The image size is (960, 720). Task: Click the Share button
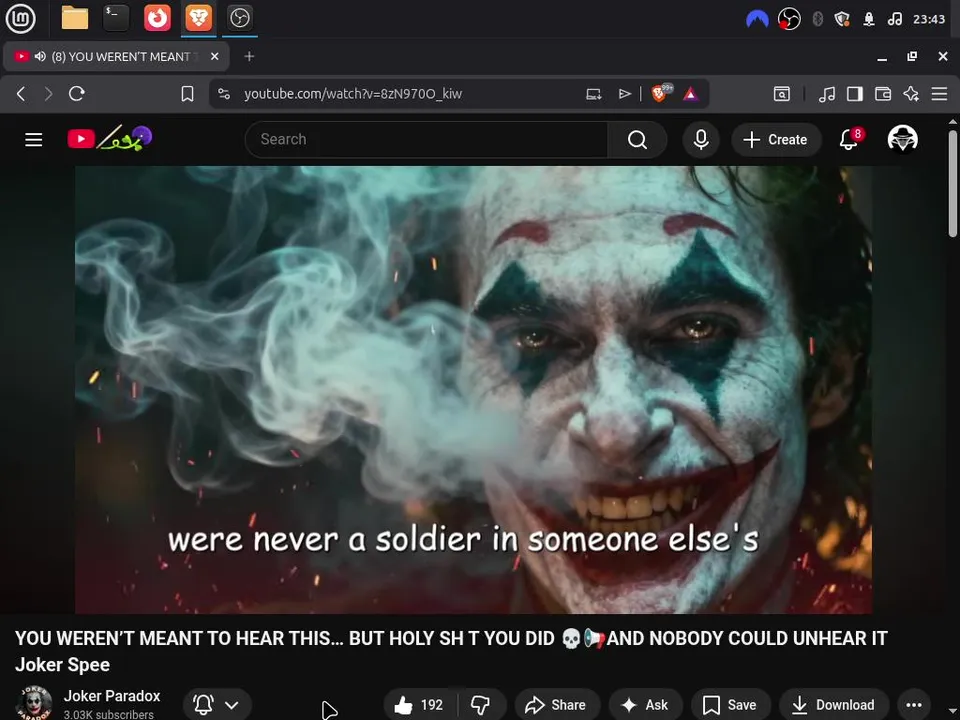click(x=557, y=705)
